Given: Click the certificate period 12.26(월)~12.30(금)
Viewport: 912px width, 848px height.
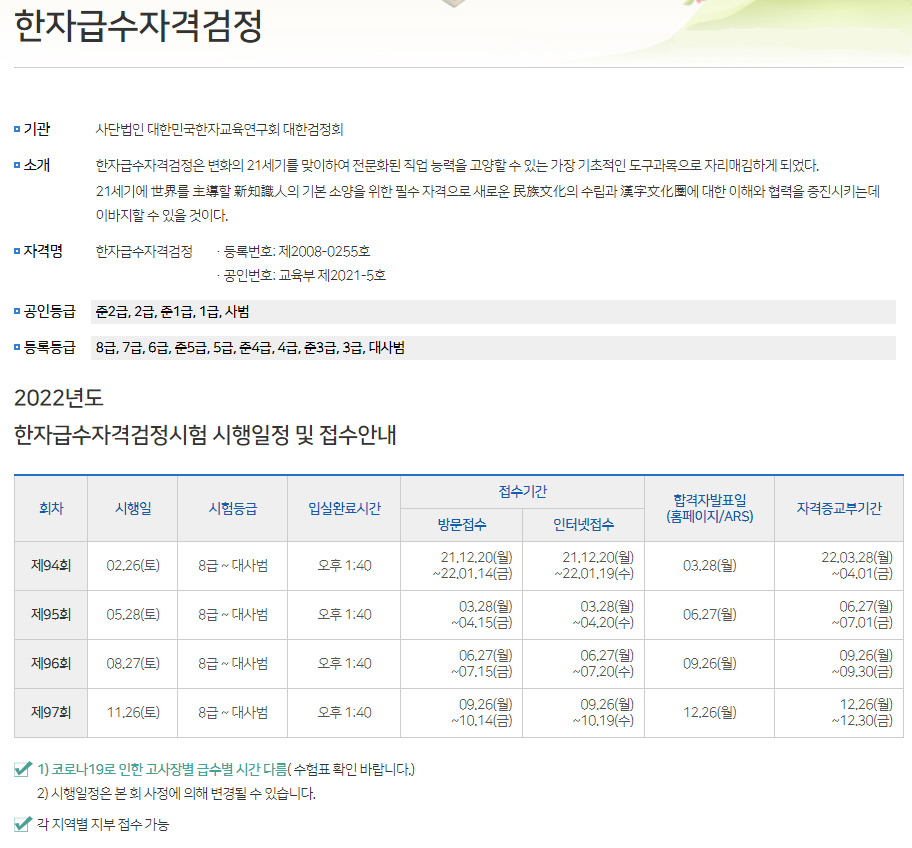Looking at the screenshot, I should pyautogui.click(x=863, y=712).
